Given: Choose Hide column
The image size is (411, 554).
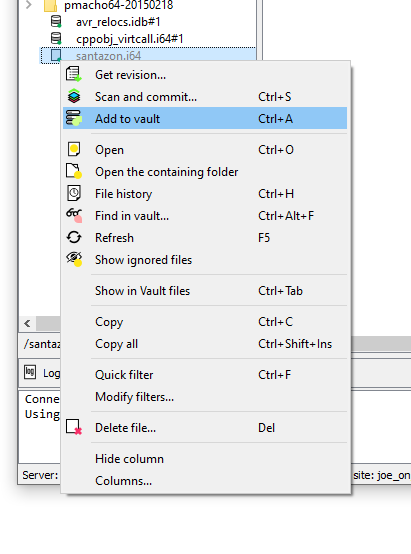Looking at the screenshot, I should 205,459.
